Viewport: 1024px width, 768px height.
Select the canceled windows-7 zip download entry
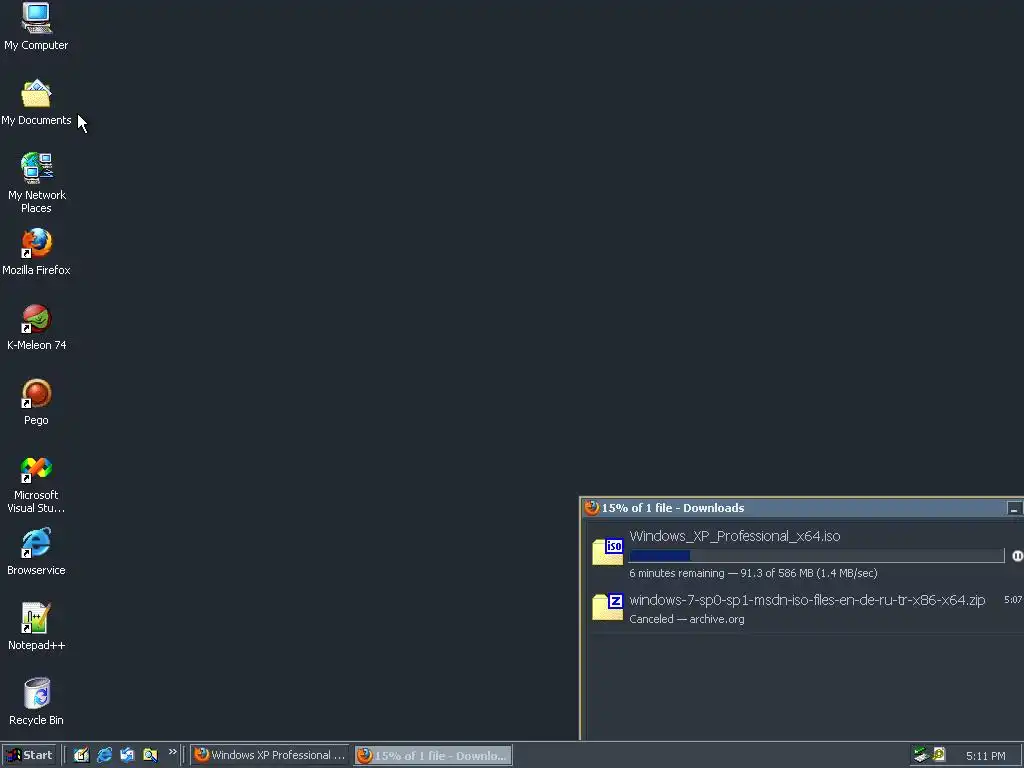tap(805, 609)
